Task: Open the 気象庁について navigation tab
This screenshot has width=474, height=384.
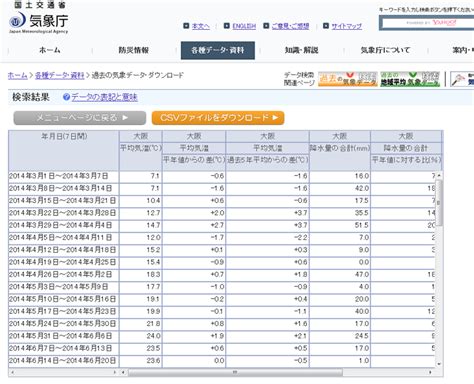Action: click(x=386, y=50)
